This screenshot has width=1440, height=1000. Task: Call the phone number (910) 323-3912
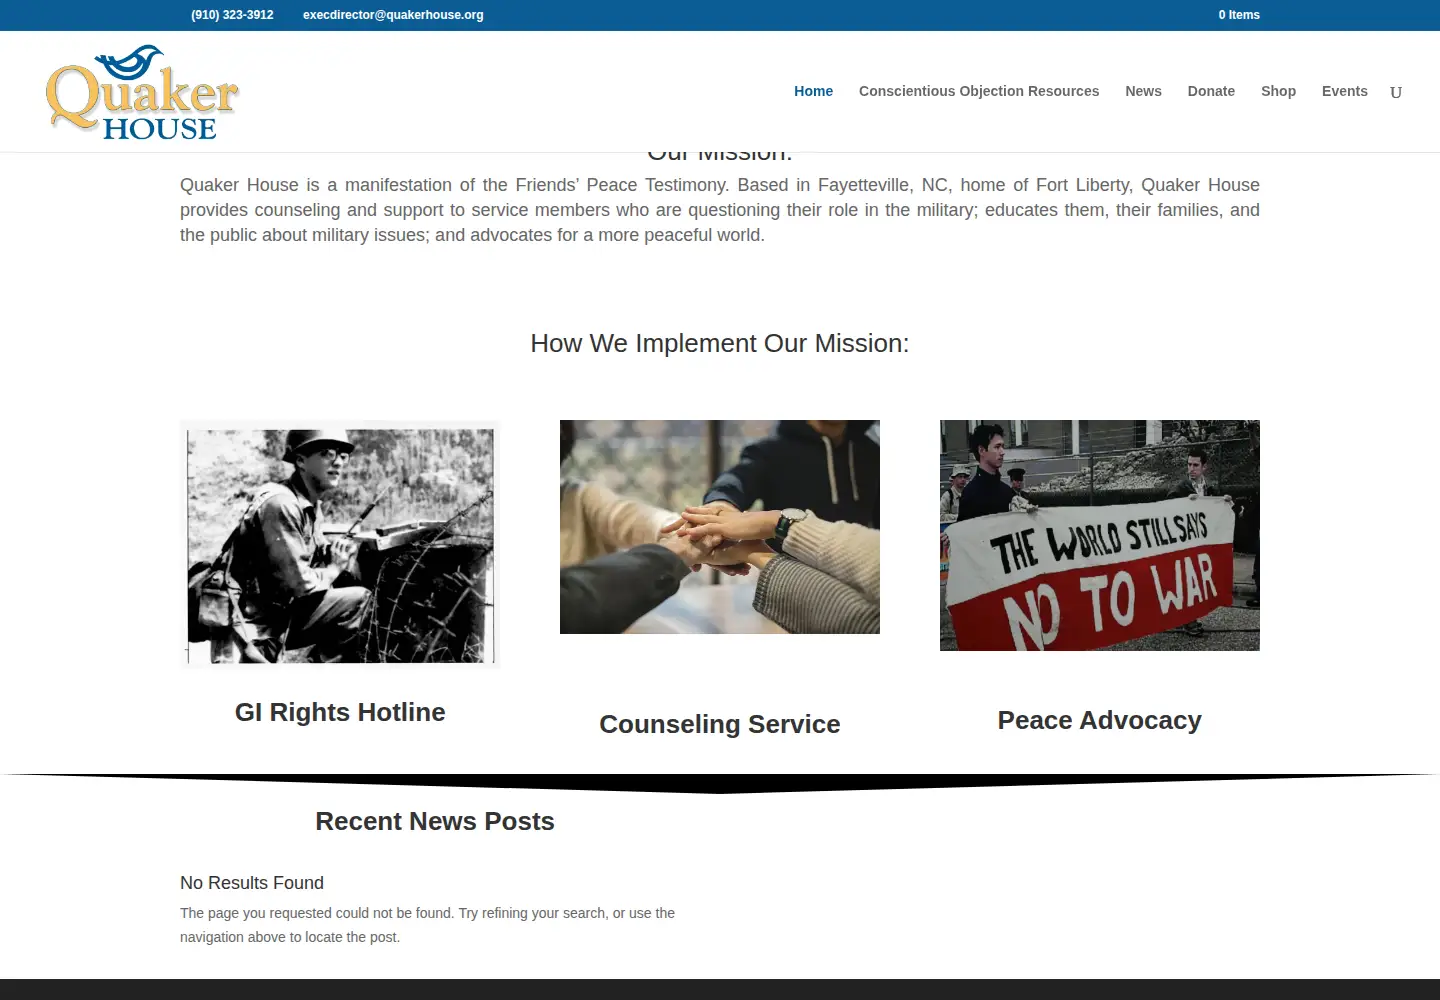coord(232,15)
